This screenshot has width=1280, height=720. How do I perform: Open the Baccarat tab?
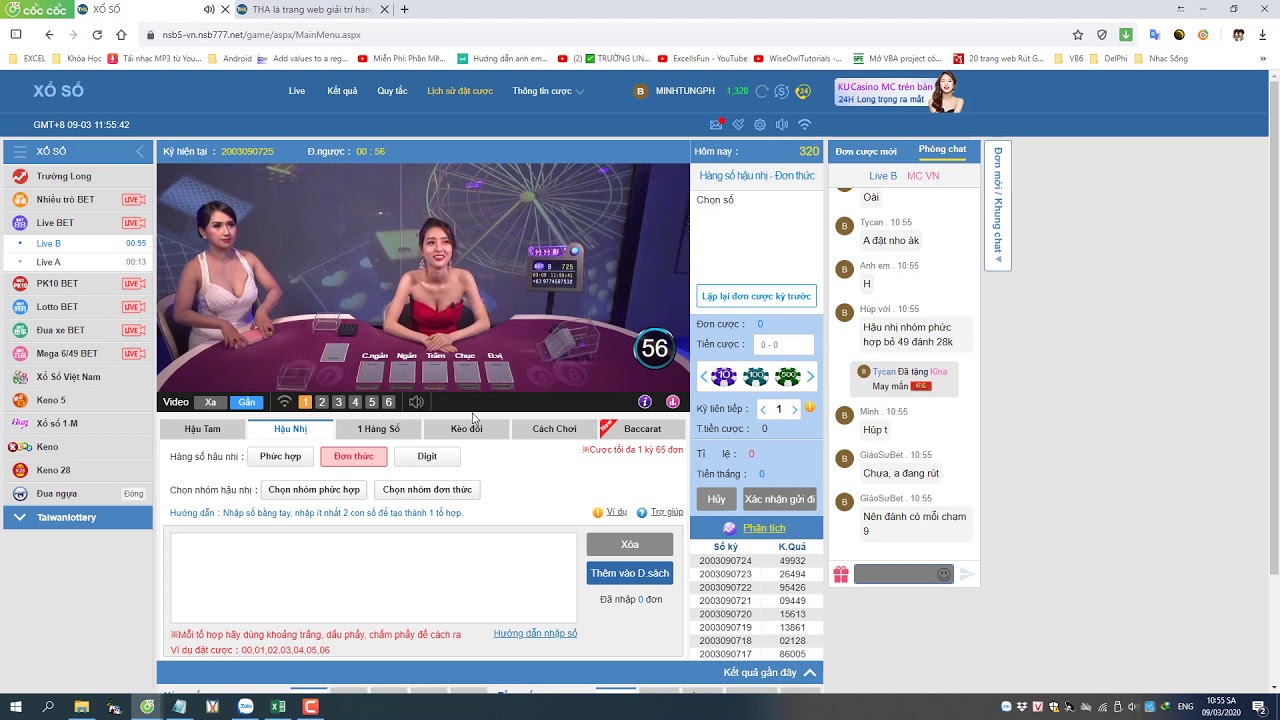(642, 429)
